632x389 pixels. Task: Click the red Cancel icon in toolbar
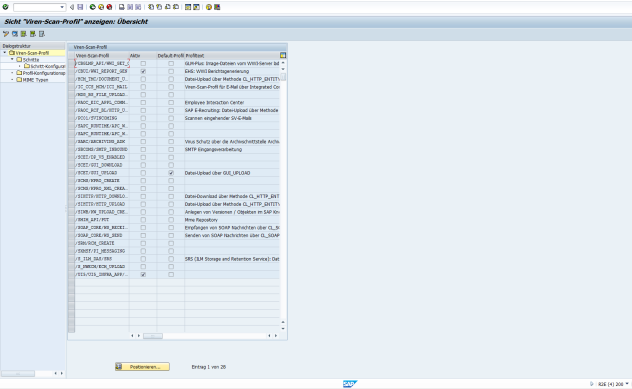[109, 7]
